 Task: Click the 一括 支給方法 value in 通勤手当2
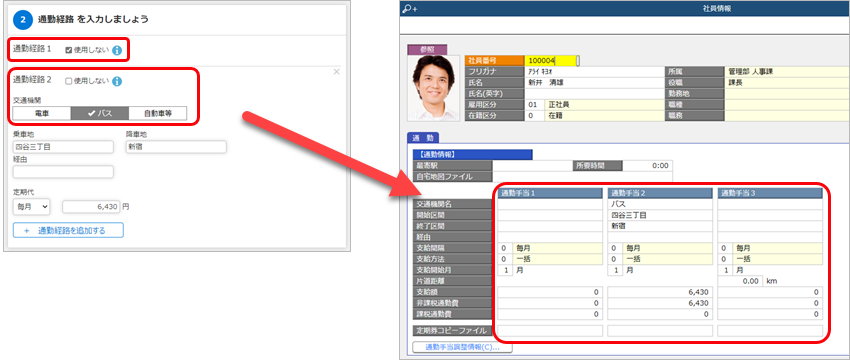click(668, 259)
